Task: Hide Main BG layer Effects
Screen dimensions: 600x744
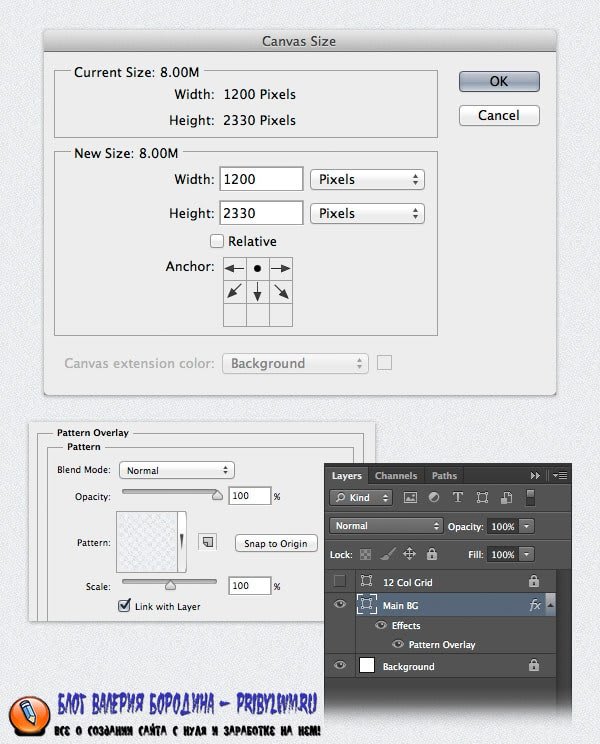Action: (380, 625)
